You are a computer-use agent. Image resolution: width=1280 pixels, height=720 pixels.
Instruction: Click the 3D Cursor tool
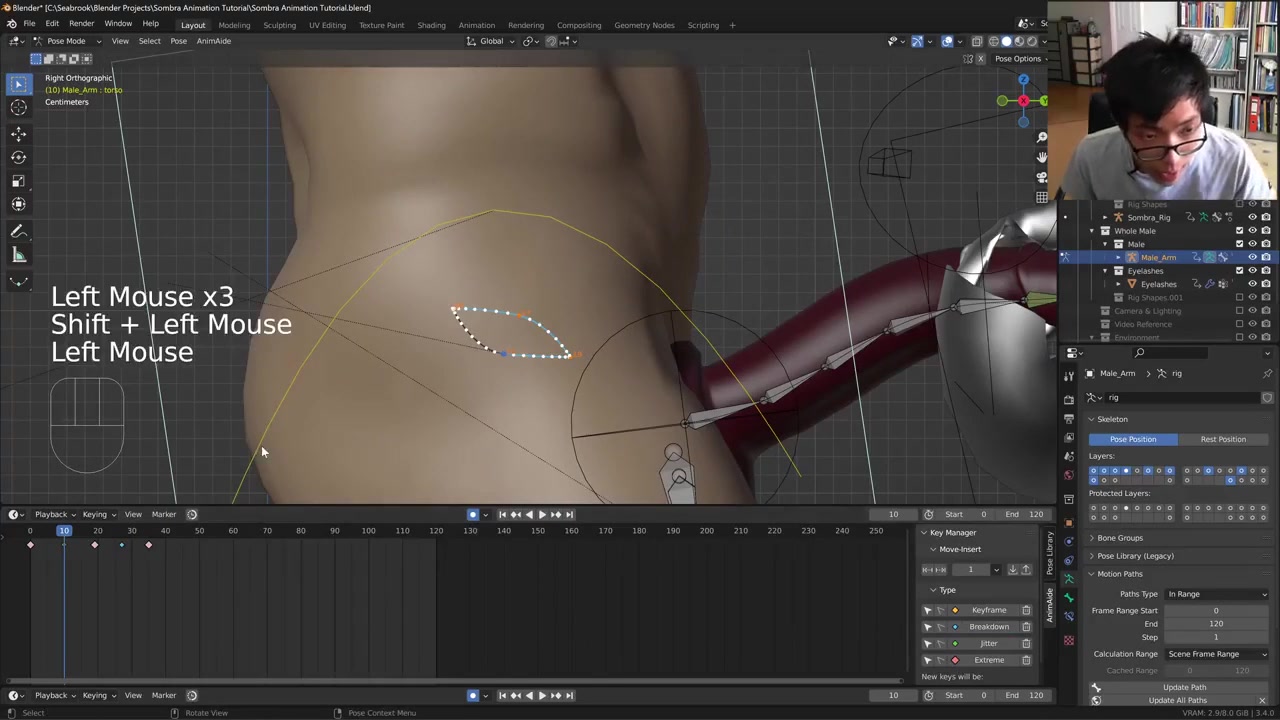[18, 108]
